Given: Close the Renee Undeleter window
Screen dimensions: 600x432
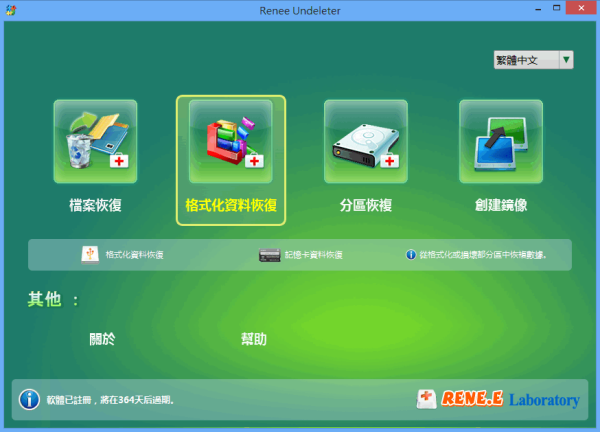Looking at the screenshot, I should click(x=581, y=8).
